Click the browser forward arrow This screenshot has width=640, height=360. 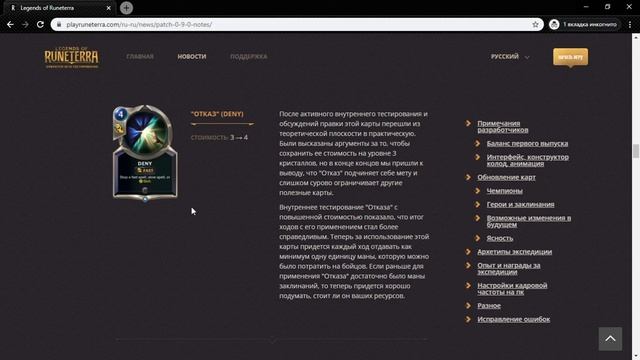coord(25,24)
